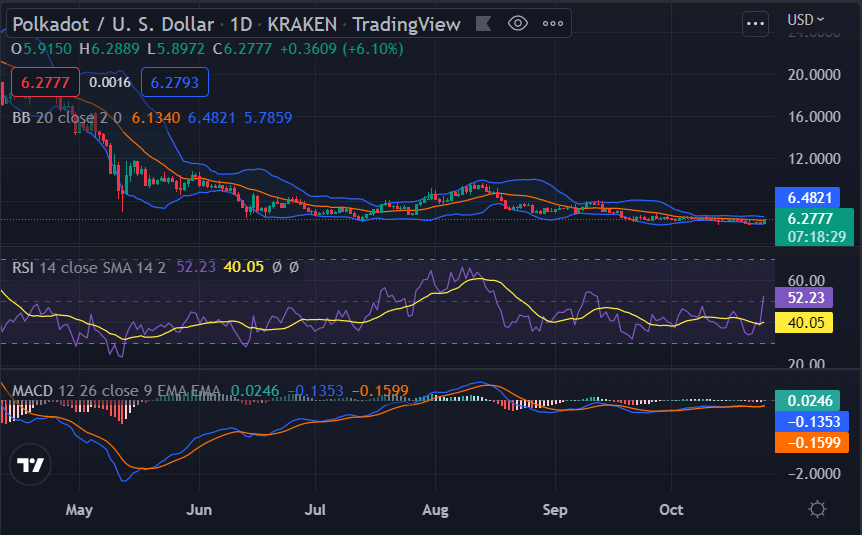Open chart settings gear icon
The width and height of the screenshot is (862, 535).
point(817,509)
